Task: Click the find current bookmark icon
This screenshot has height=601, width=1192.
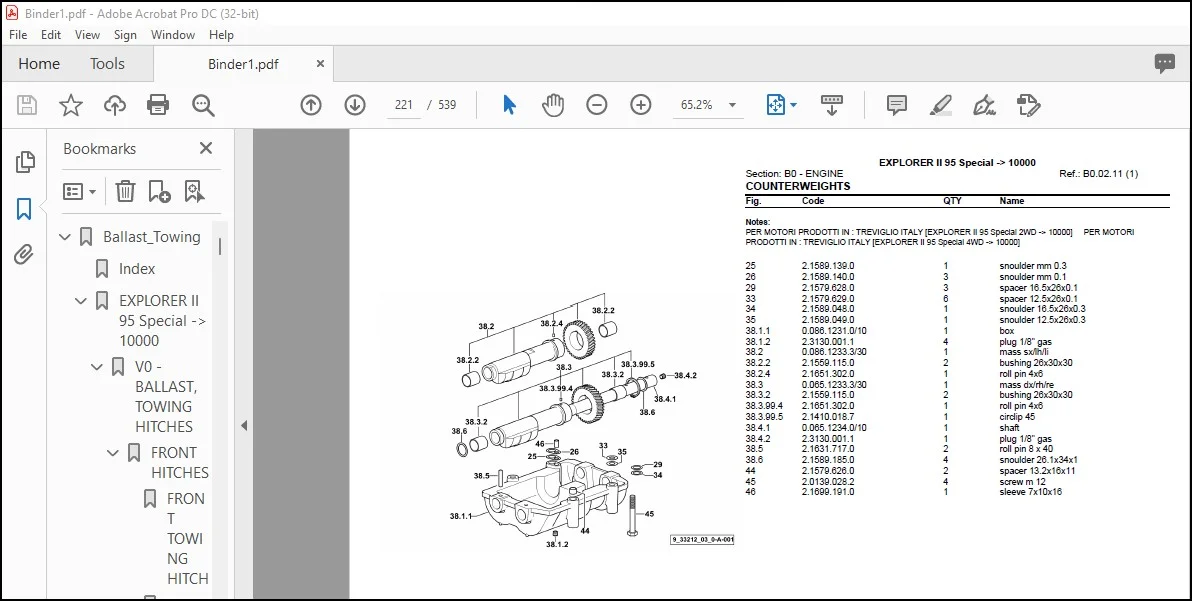Action: pos(194,191)
